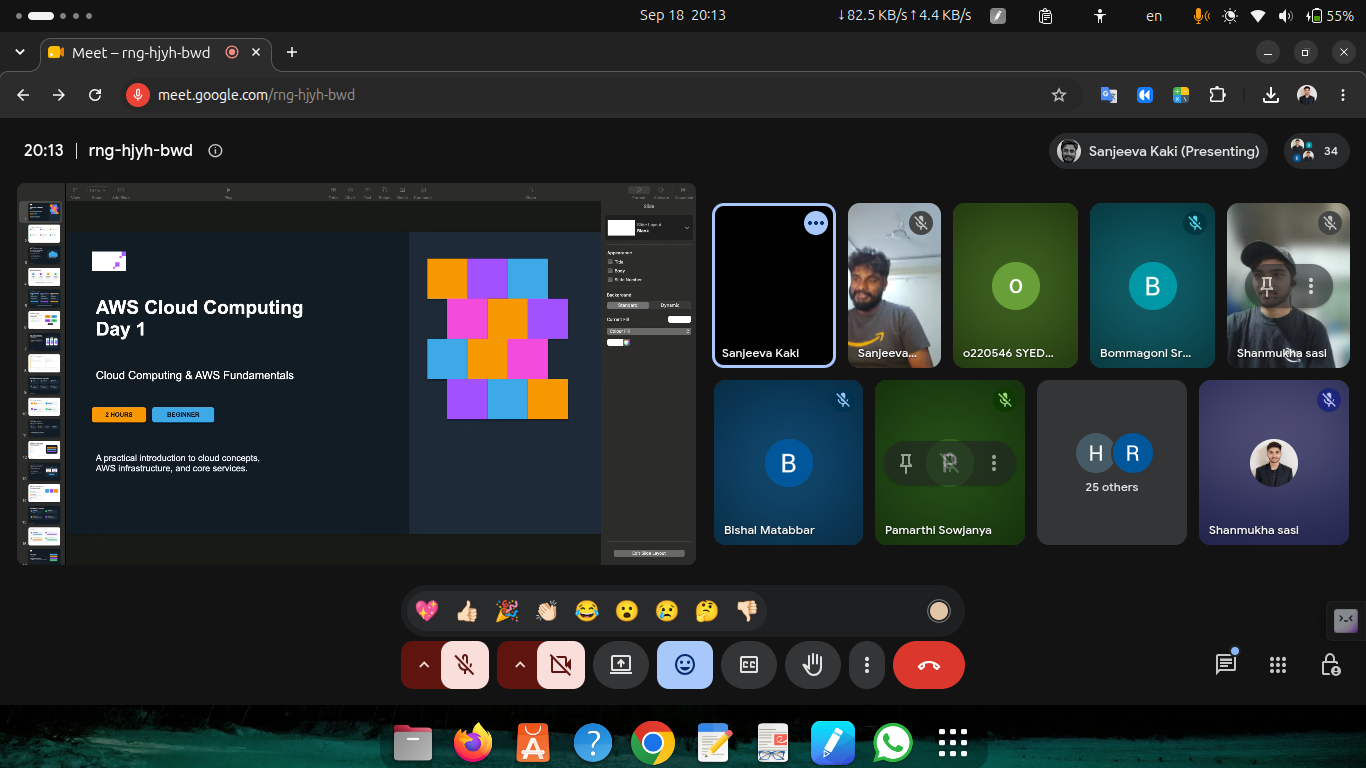Start presenting your screen
Screen dimensions: 1366x768
click(x=621, y=665)
